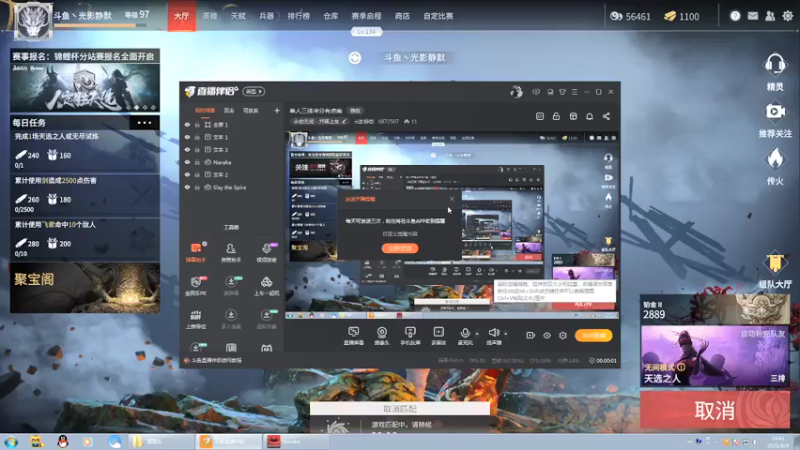Viewport: 800px width, 450px height.
Task: Add a new scene with plus icon
Action: point(277,110)
